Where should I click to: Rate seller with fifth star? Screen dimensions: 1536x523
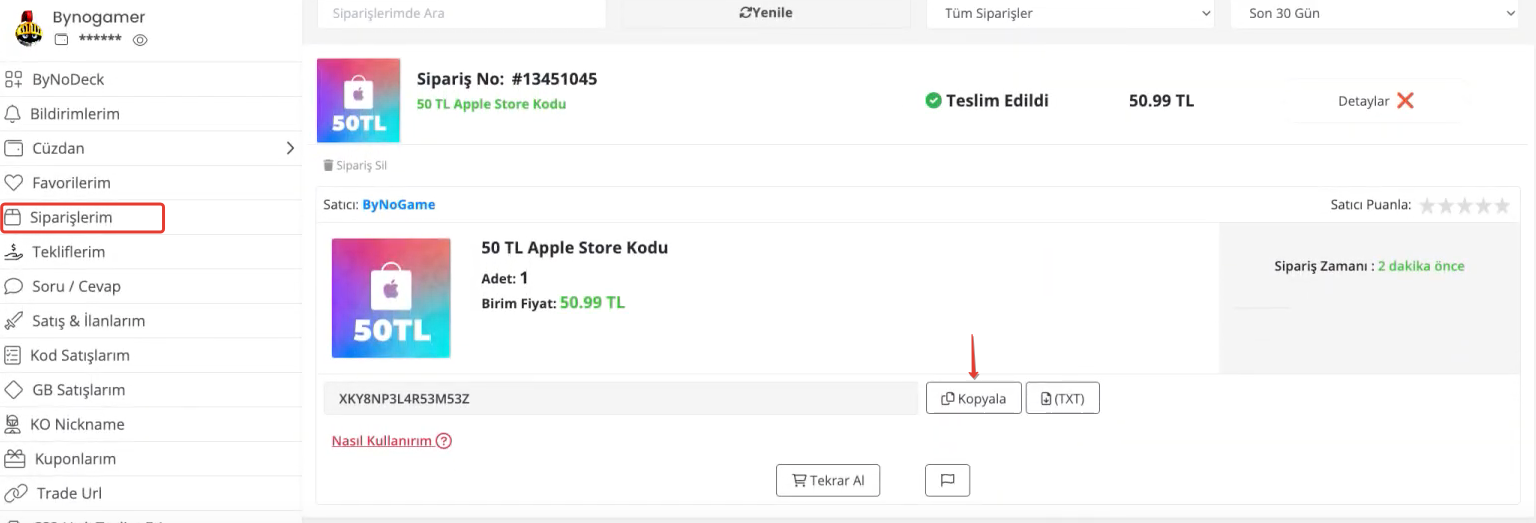click(1501, 205)
